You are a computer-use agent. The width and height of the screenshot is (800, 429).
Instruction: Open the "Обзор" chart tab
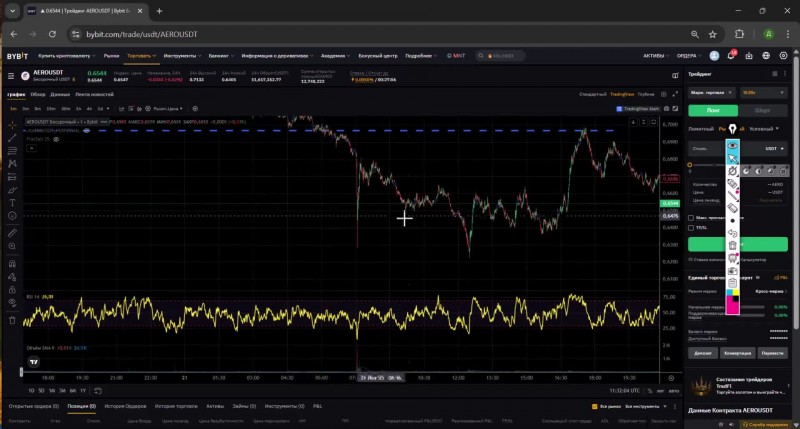(x=37, y=94)
